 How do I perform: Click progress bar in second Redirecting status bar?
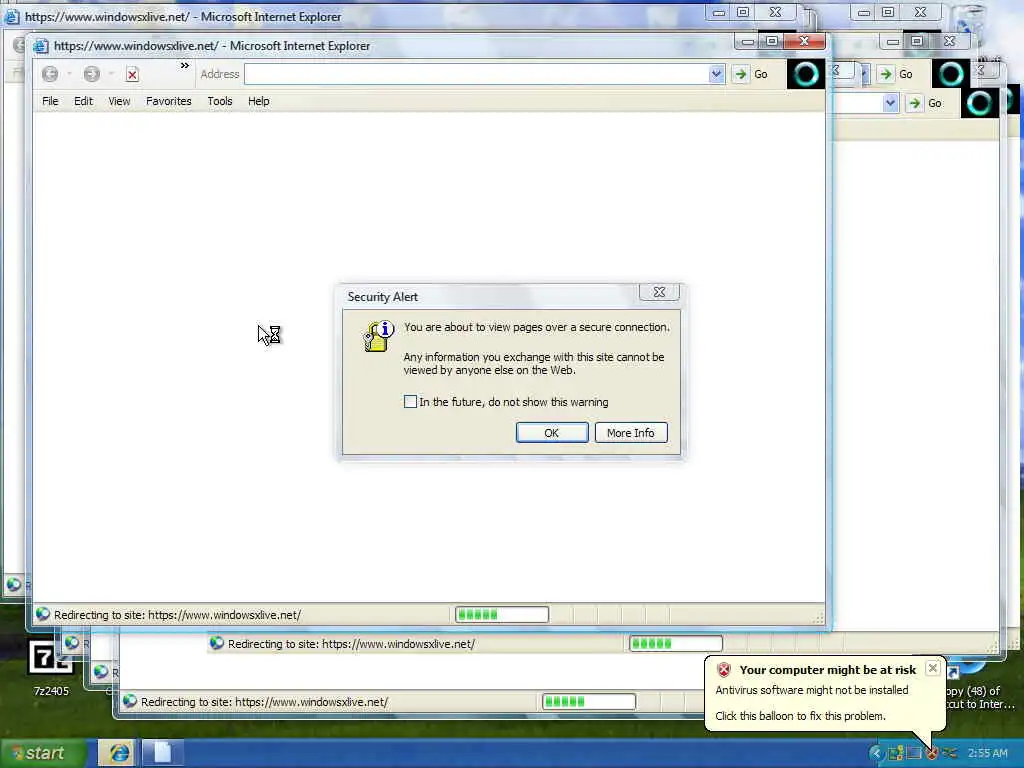click(x=676, y=643)
